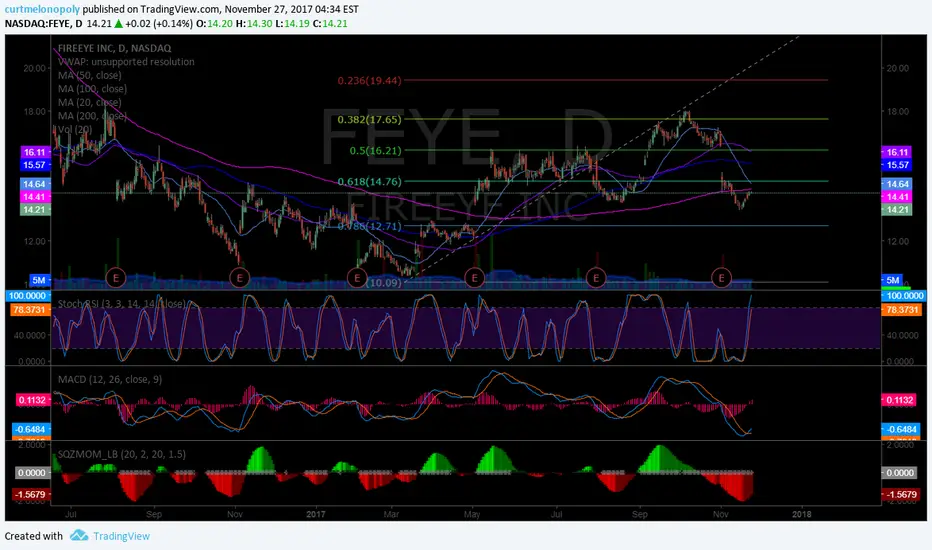Click the 'Vol (20)' volume indicator label
This screenshot has height=550, width=932.
coord(75,129)
